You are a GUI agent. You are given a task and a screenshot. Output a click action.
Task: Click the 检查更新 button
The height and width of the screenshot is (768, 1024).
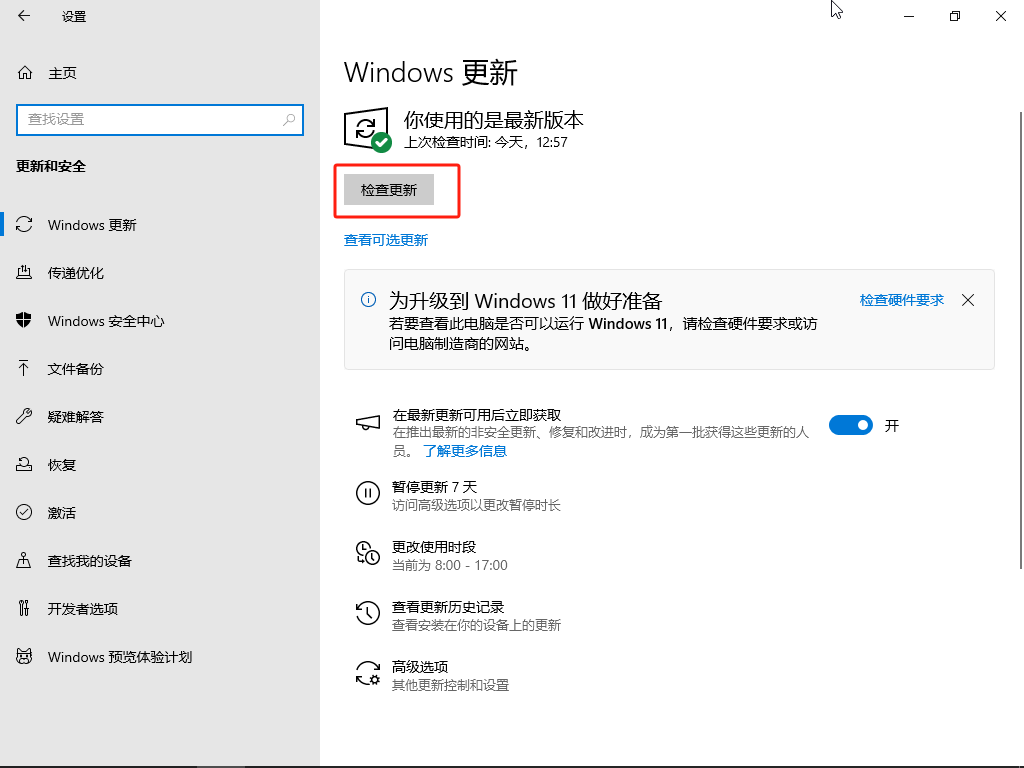pyautogui.click(x=387, y=189)
